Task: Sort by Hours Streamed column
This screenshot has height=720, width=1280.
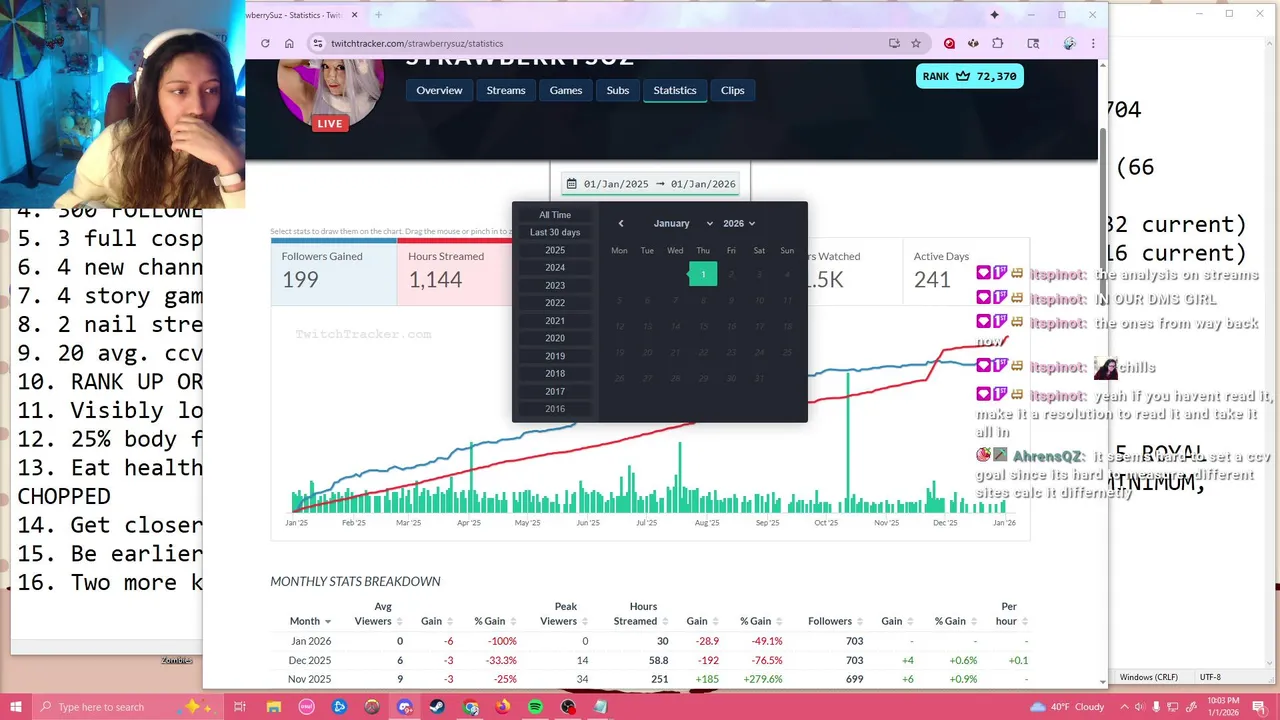Action: point(643,614)
